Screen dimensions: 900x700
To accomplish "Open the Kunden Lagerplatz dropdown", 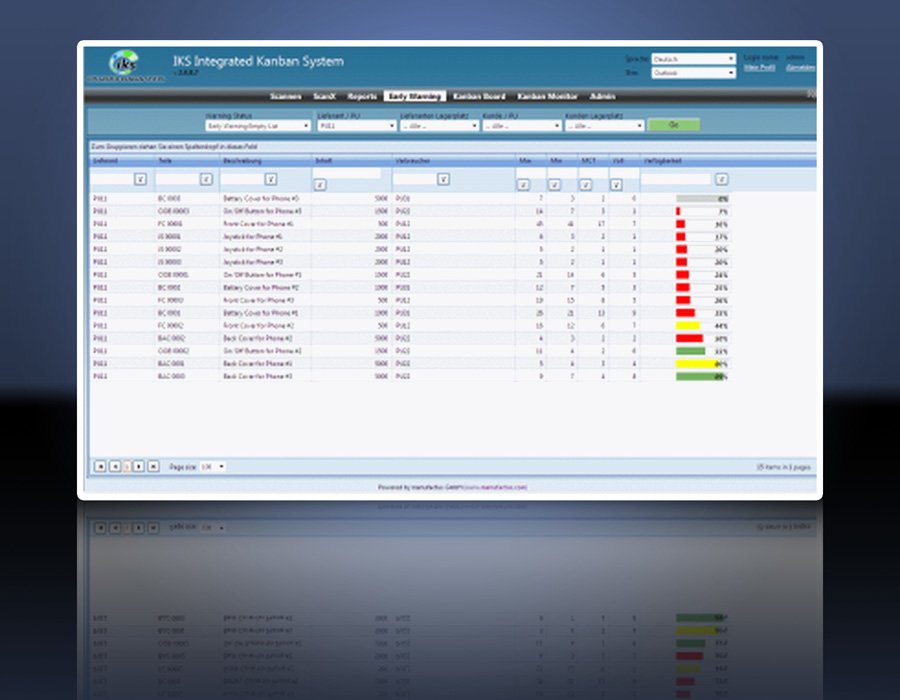I will pos(604,126).
